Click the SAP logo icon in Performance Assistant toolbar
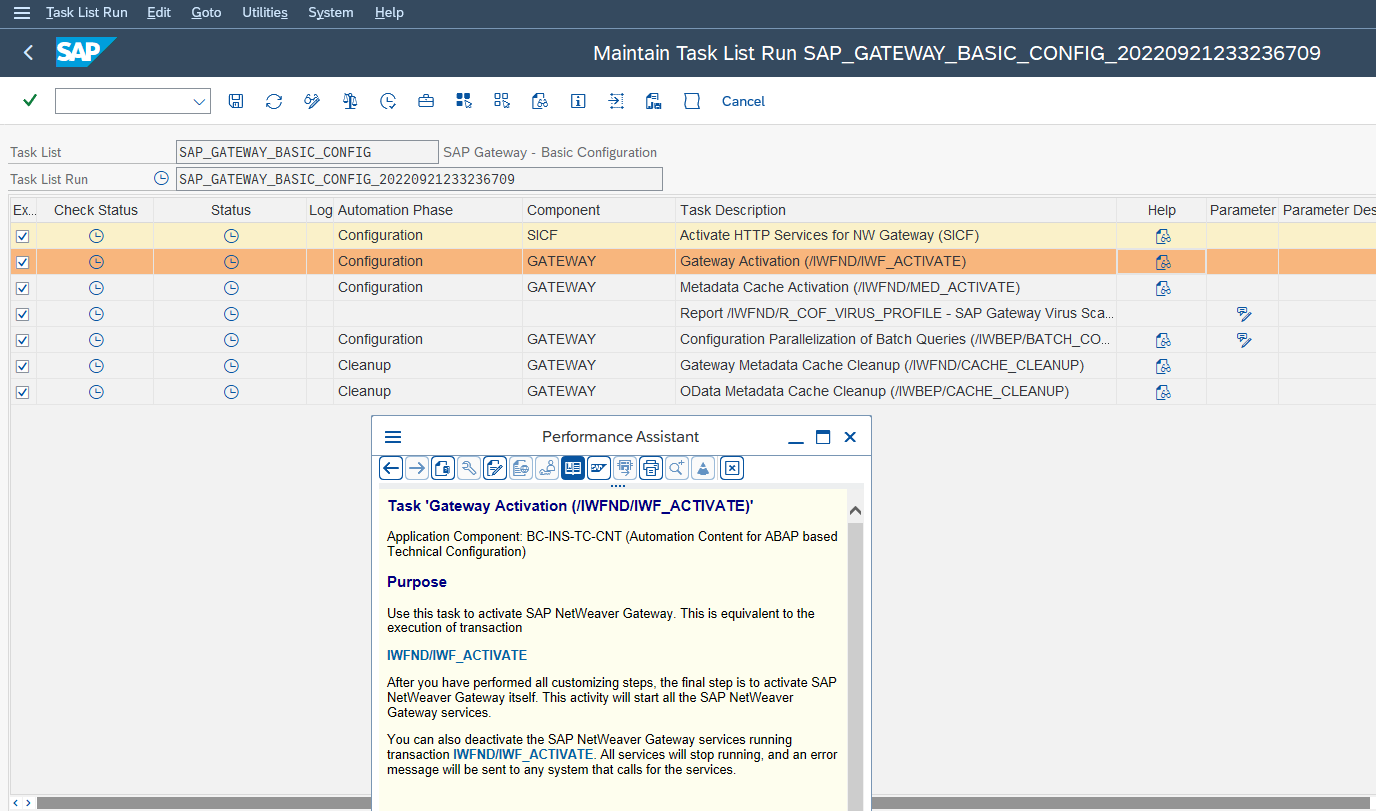1376x811 pixels. pos(599,468)
